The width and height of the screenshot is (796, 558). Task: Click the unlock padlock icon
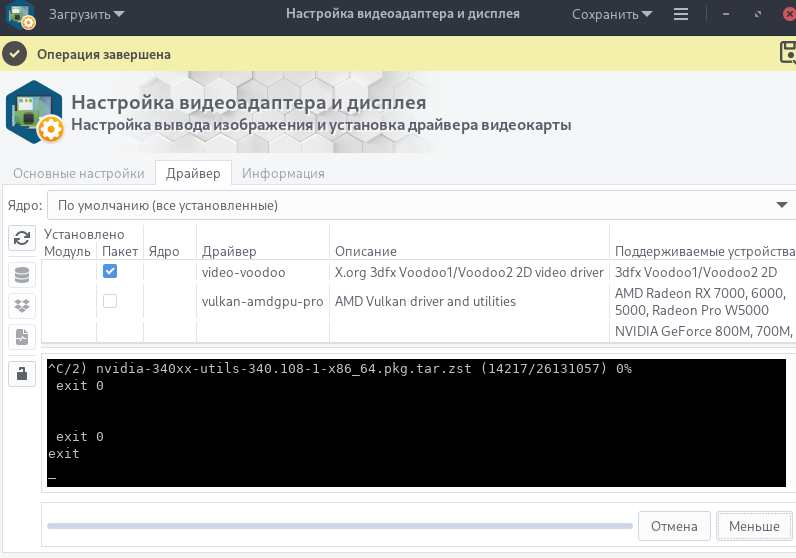click(x=22, y=373)
